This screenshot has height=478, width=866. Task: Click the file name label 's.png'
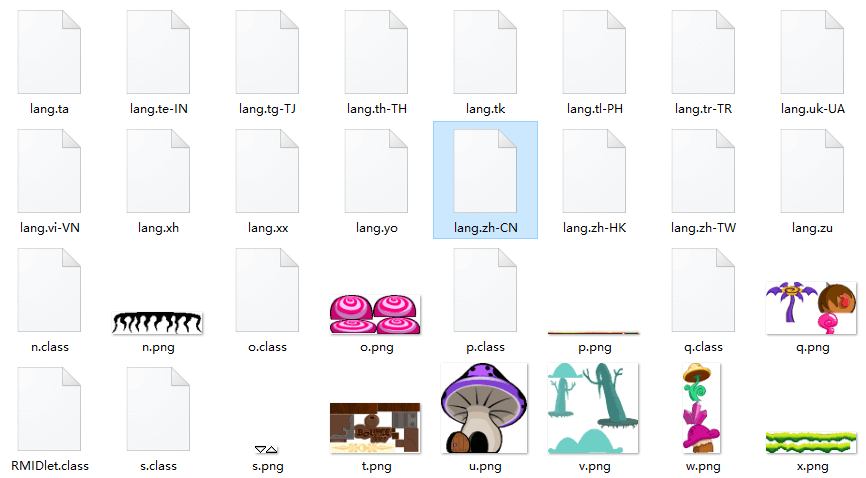pyautogui.click(x=267, y=466)
